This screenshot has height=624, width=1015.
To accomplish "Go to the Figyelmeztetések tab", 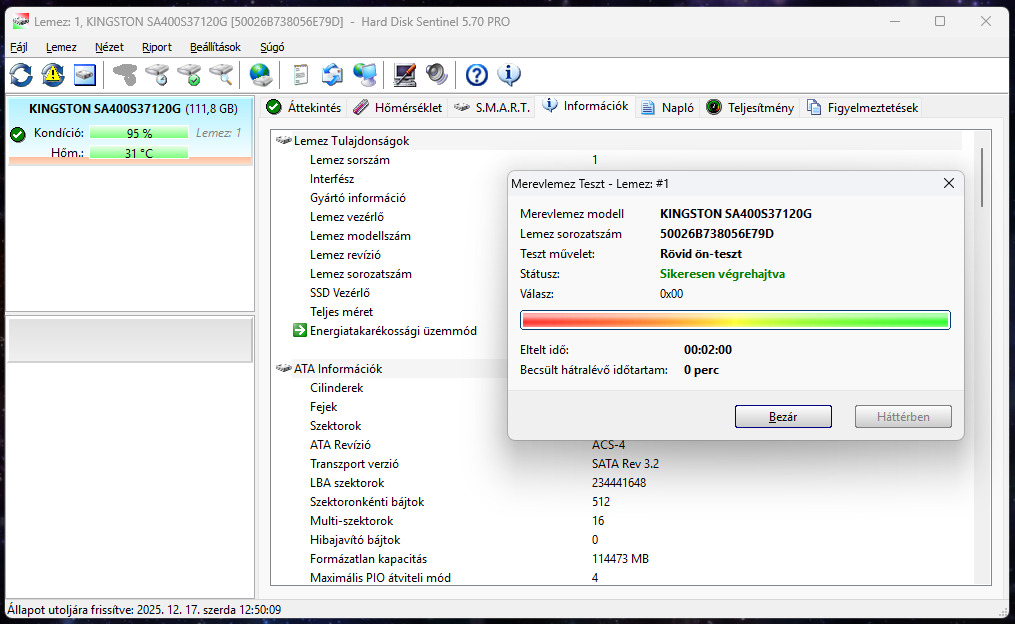I will tap(863, 107).
